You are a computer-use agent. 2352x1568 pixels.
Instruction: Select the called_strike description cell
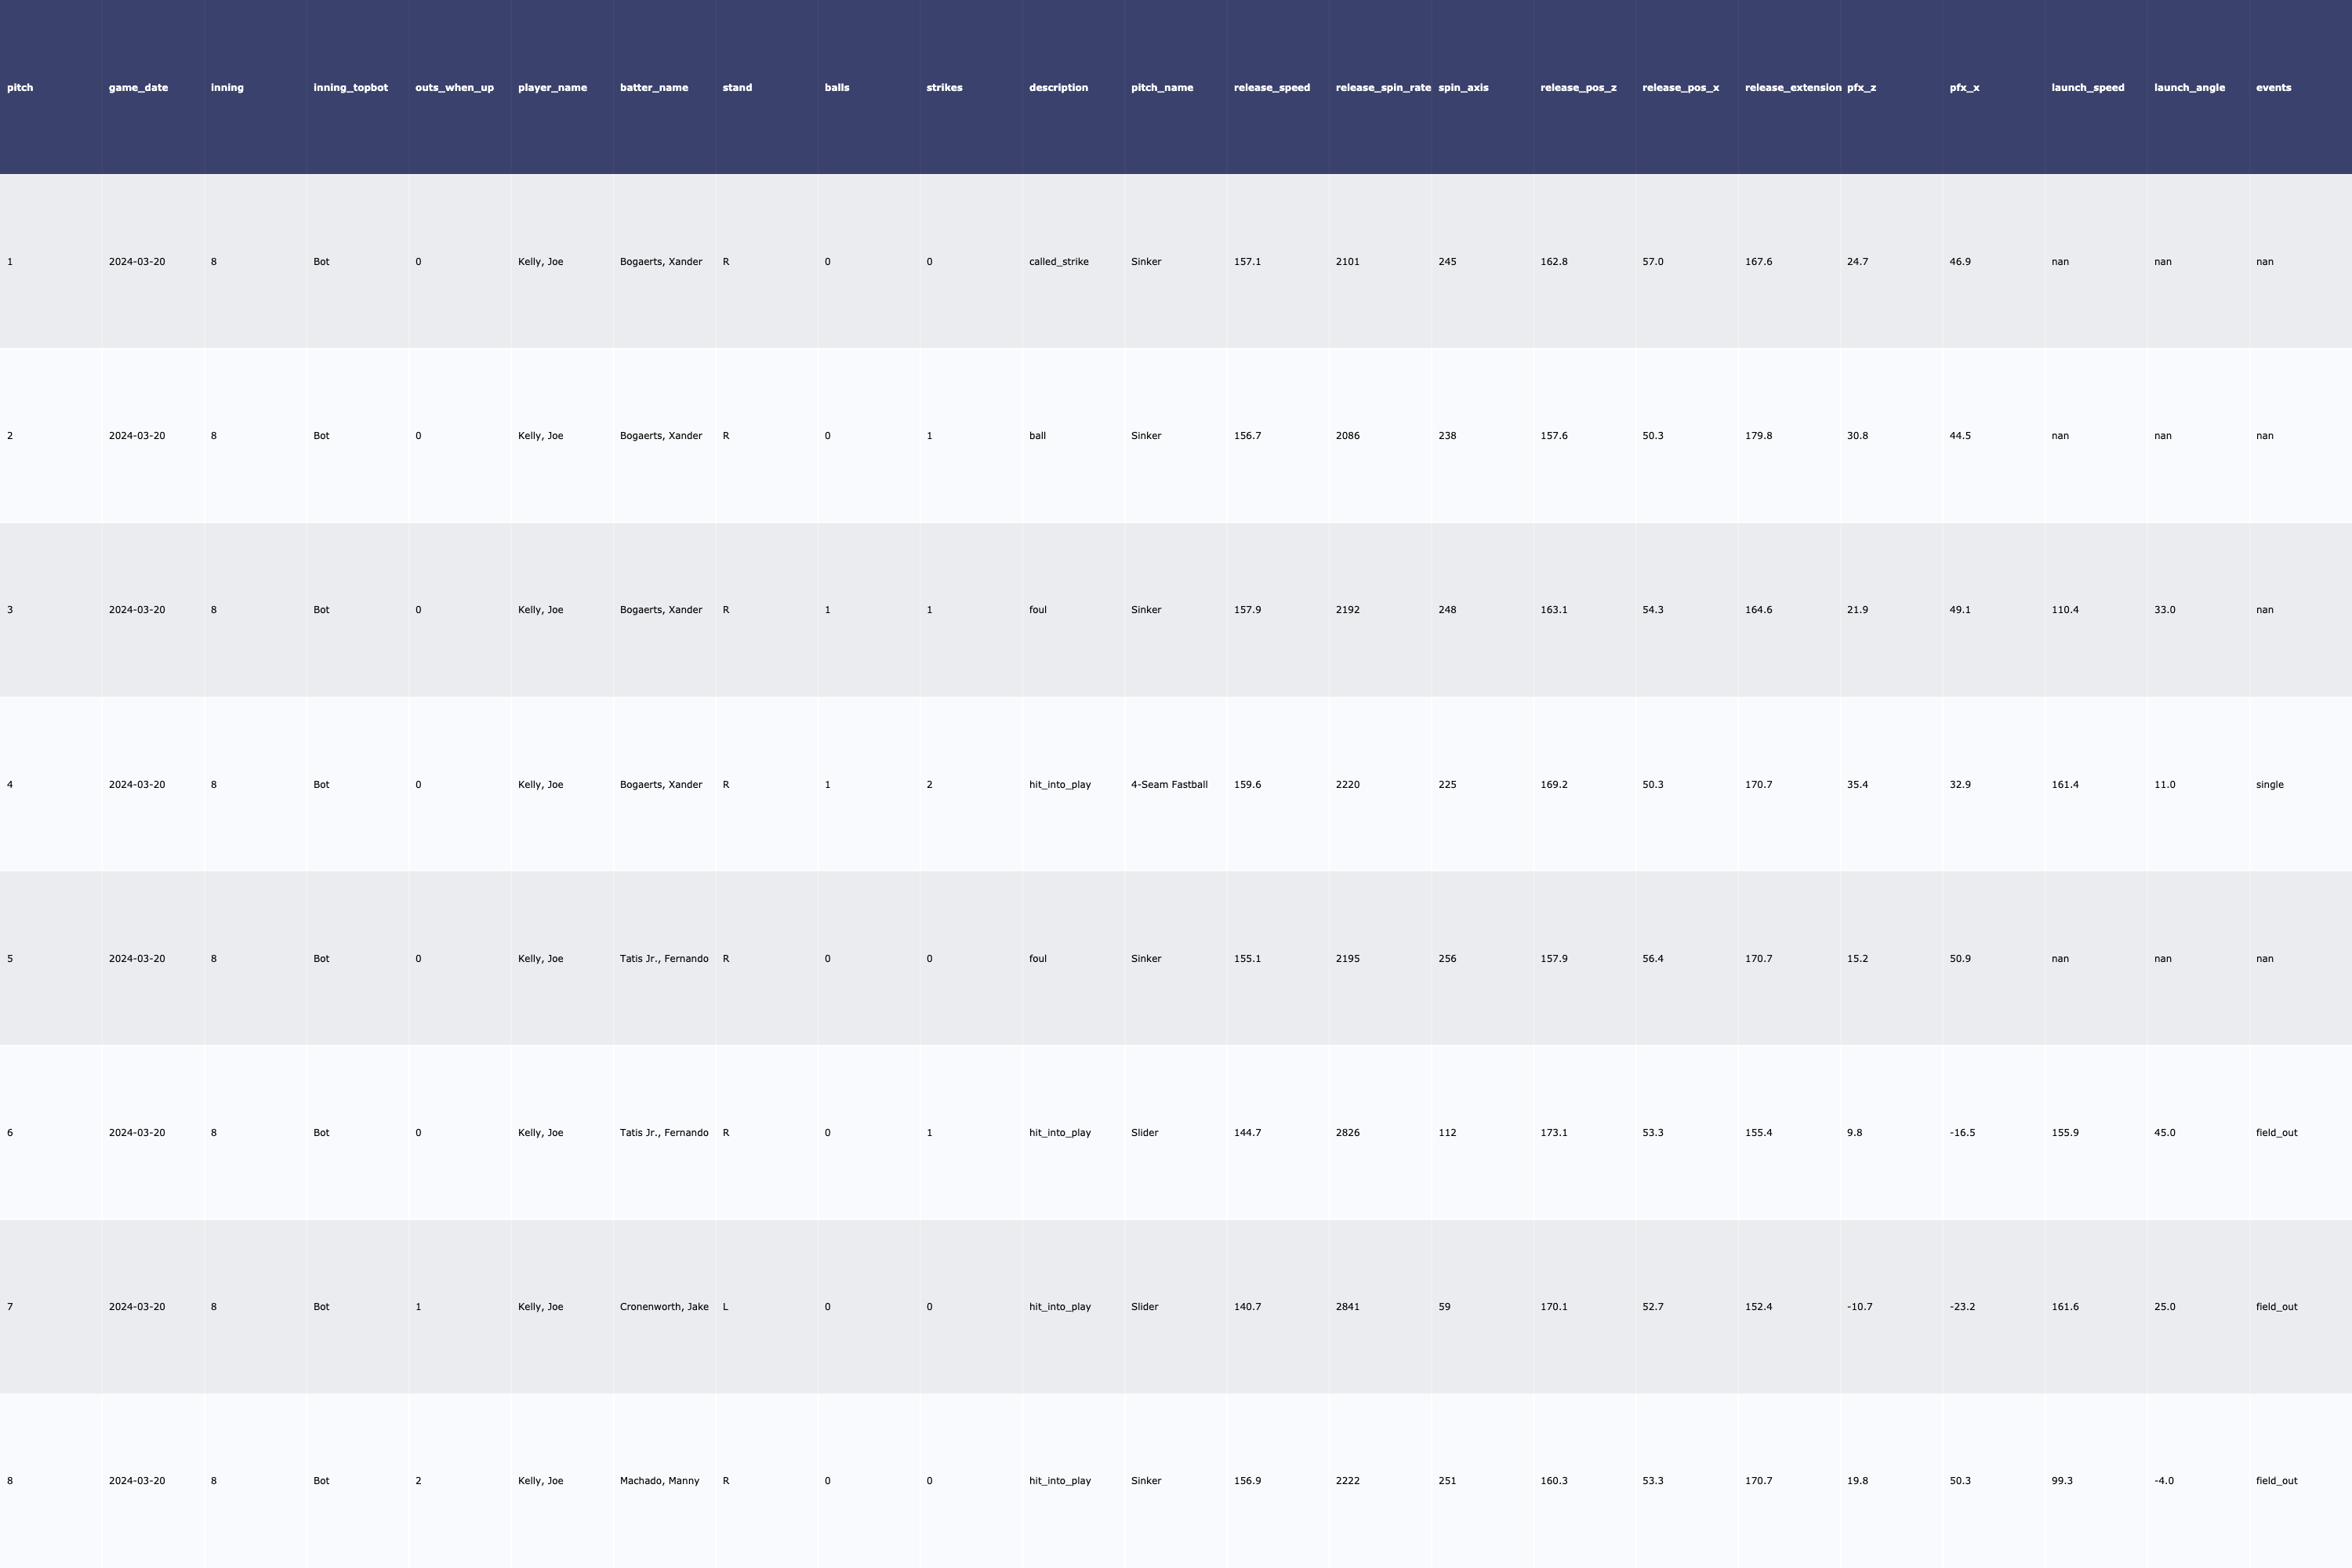[1058, 262]
